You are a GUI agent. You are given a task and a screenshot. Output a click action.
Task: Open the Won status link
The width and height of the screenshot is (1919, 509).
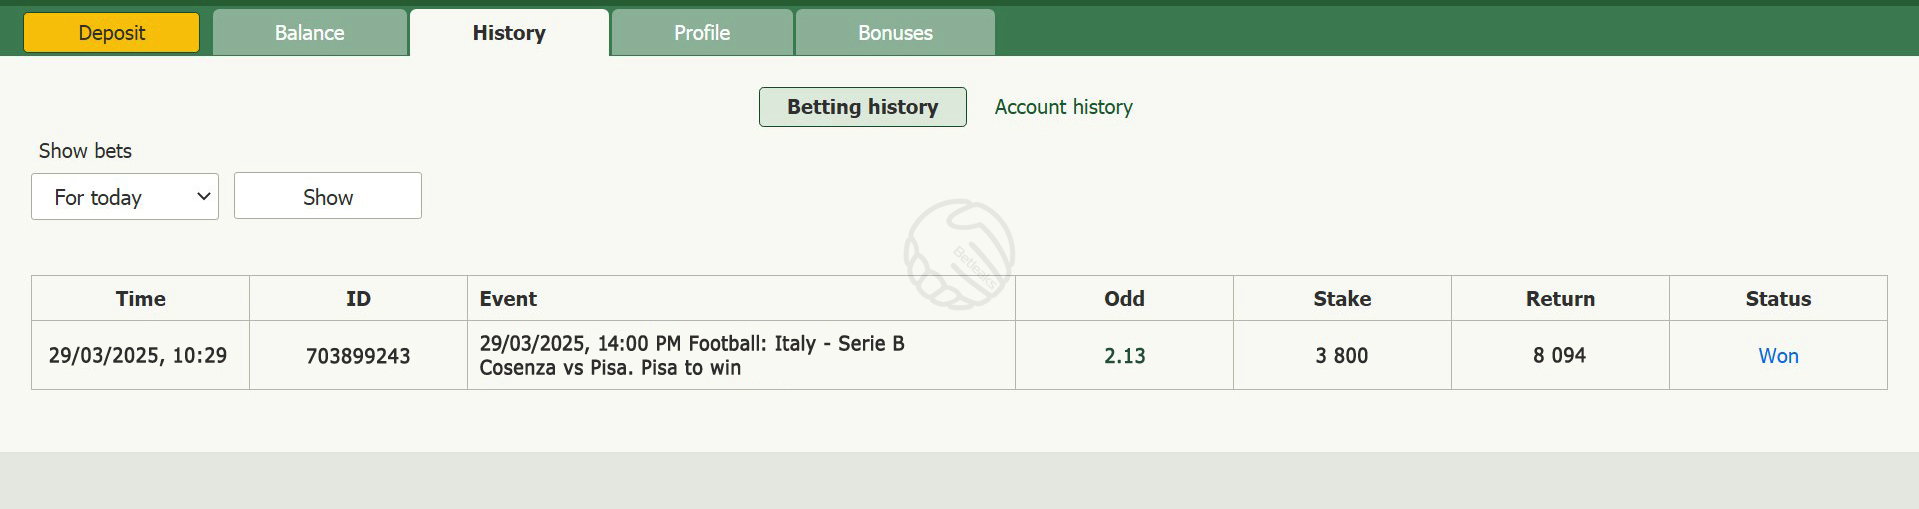tap(1778, 356)
